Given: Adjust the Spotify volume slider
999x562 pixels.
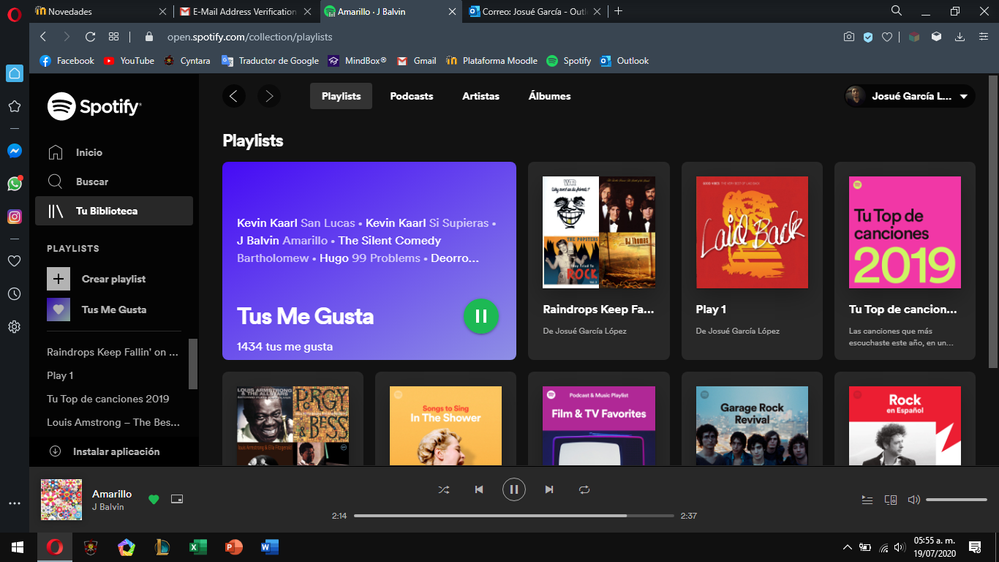Looking at the screenshot, I should (956, 500).
